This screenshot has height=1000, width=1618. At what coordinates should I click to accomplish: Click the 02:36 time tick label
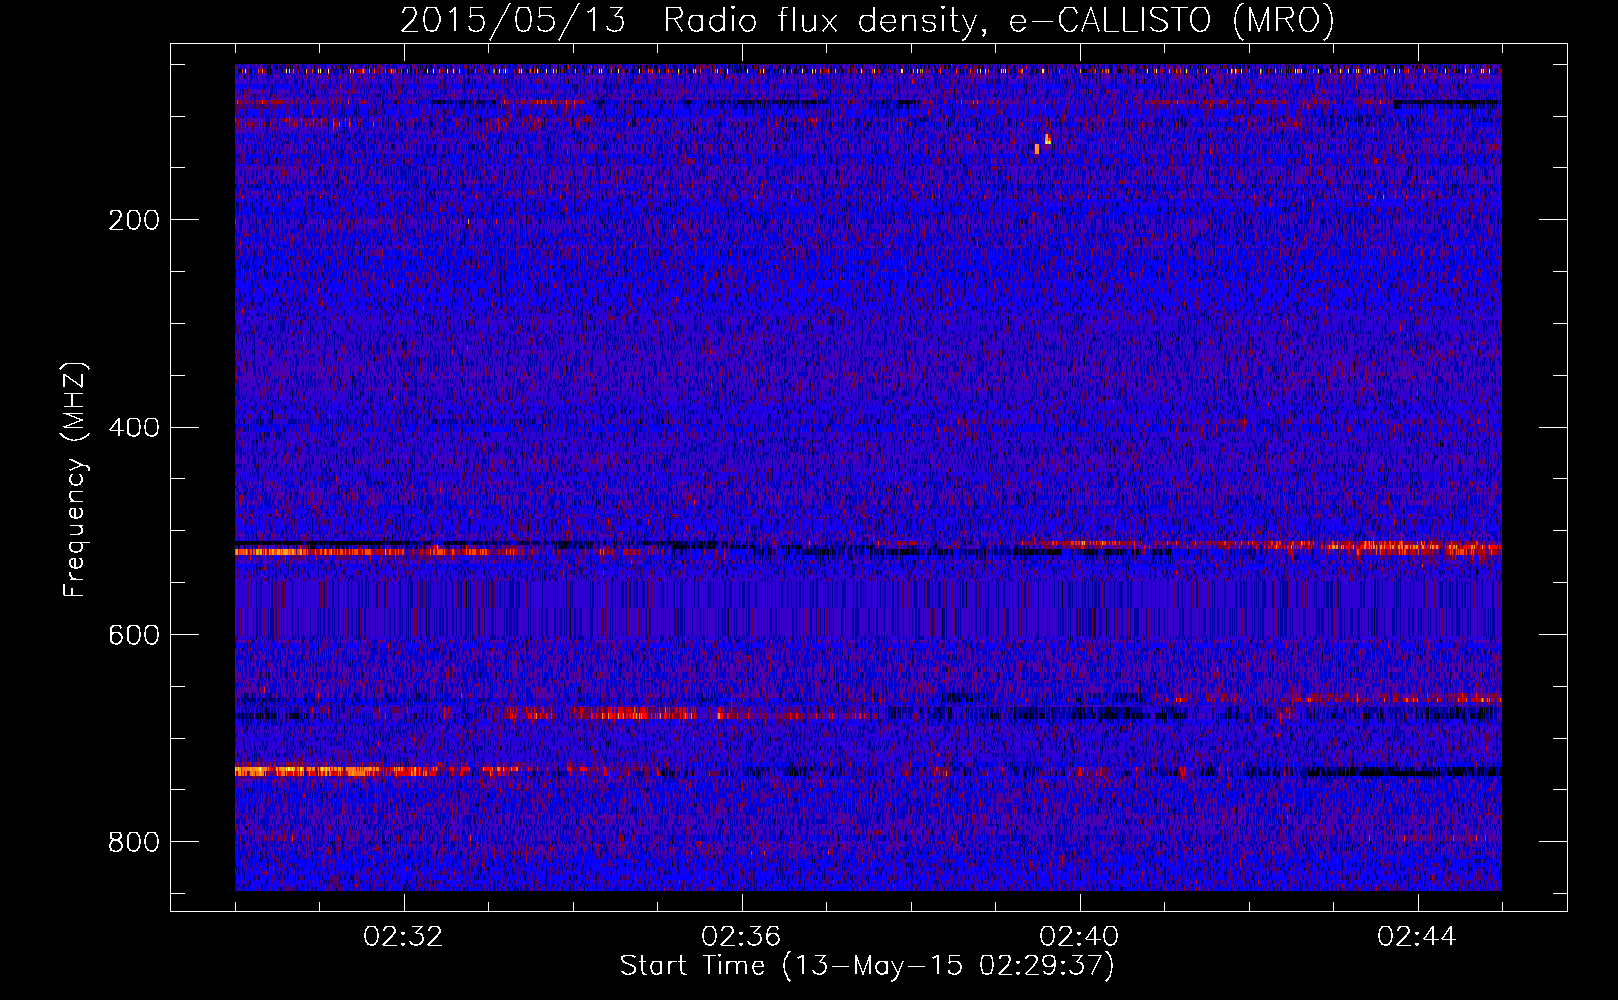click(741, 937)
